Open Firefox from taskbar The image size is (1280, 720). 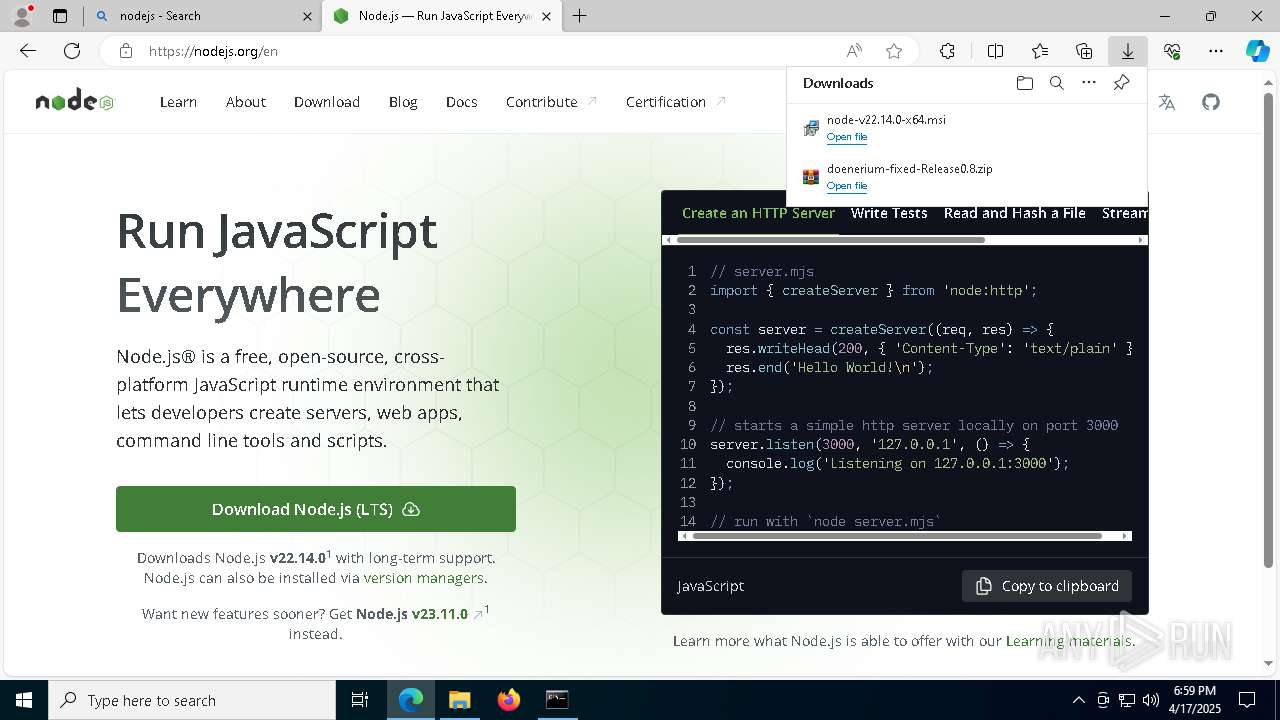[x=509, y=700]
